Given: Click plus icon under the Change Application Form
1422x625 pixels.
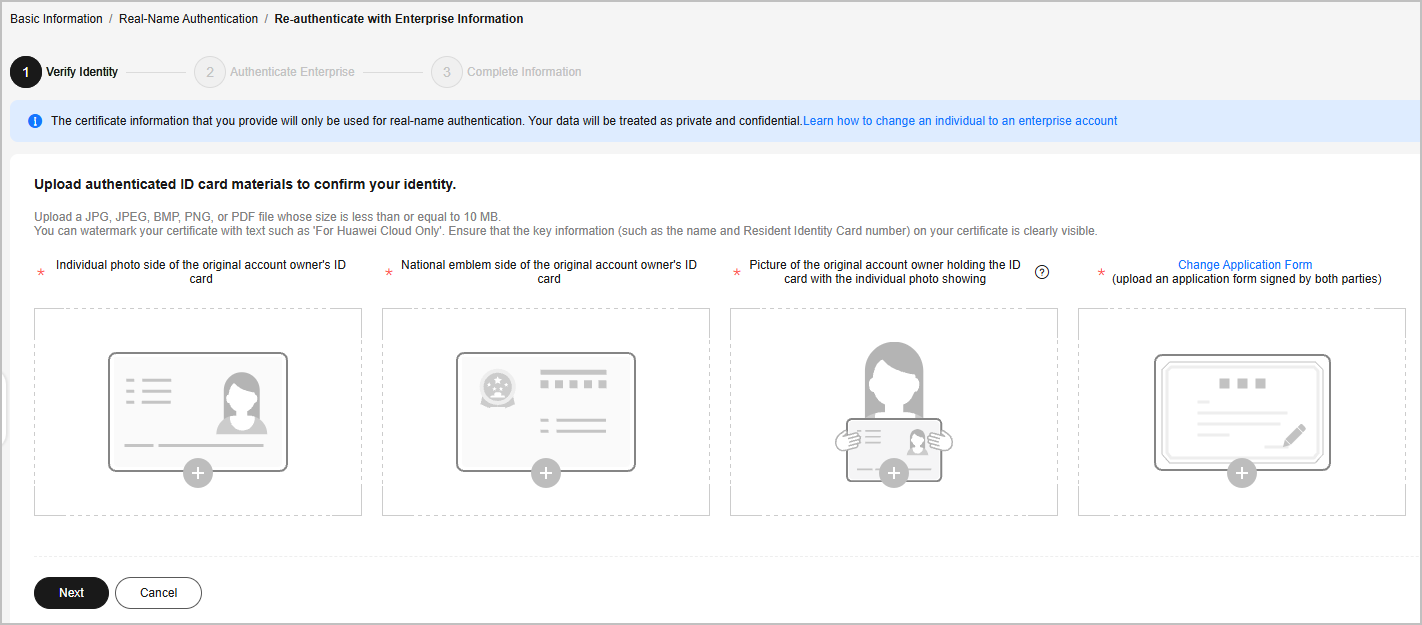Looking at the screenshot, I should tap(1242, 473).
